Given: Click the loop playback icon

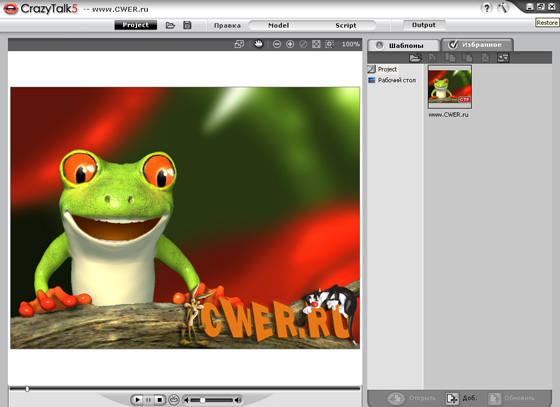Looking at the screenshot, I should click(x=174, y=400).
